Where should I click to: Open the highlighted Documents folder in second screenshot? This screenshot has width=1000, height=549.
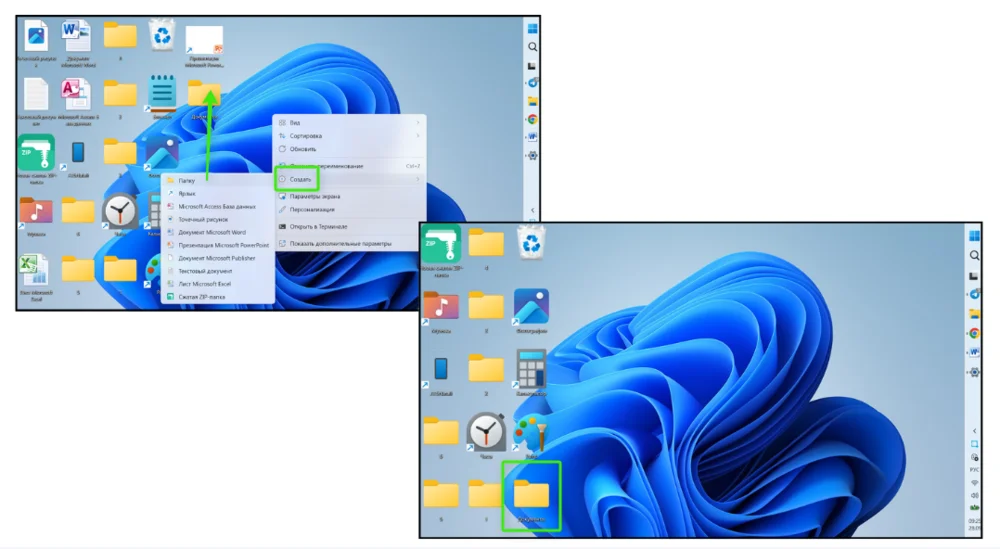531,495
